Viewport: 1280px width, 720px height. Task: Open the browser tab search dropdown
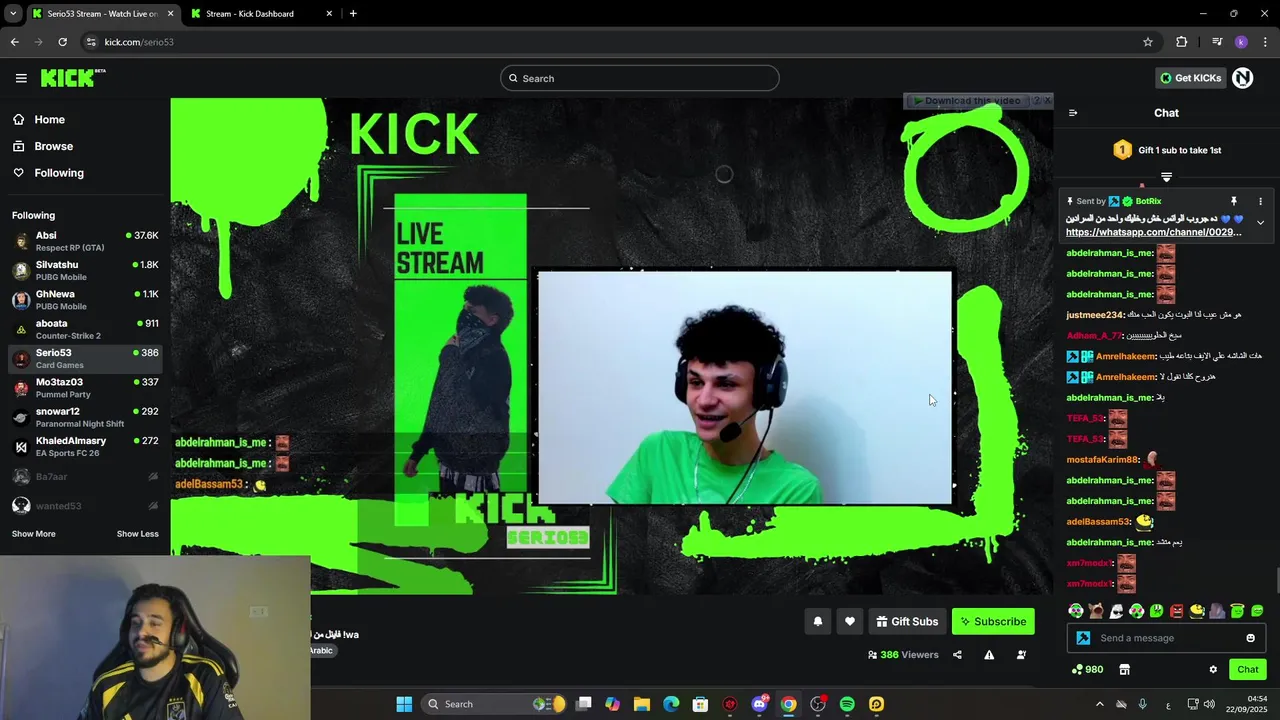12,14
